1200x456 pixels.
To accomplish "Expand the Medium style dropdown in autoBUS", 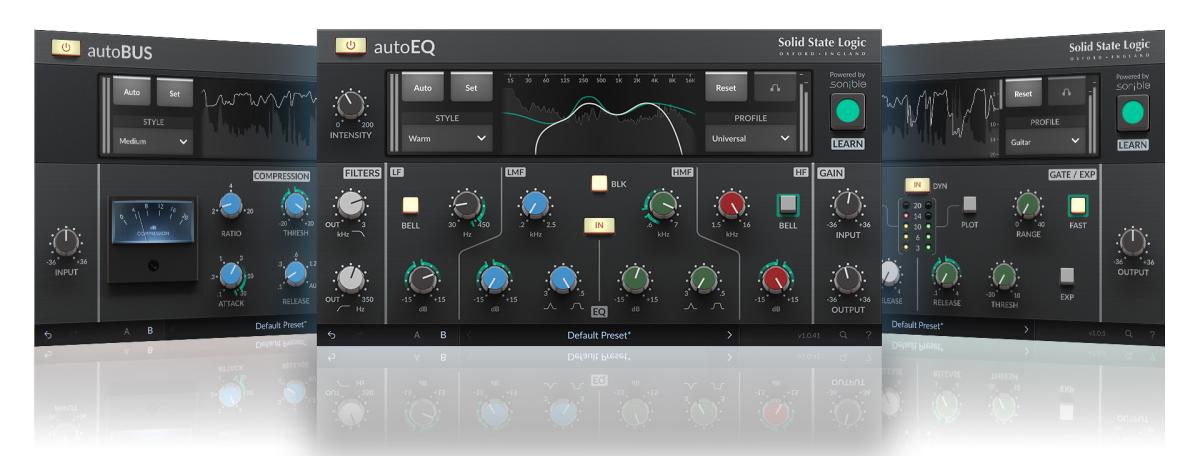I will coord(152,142).
